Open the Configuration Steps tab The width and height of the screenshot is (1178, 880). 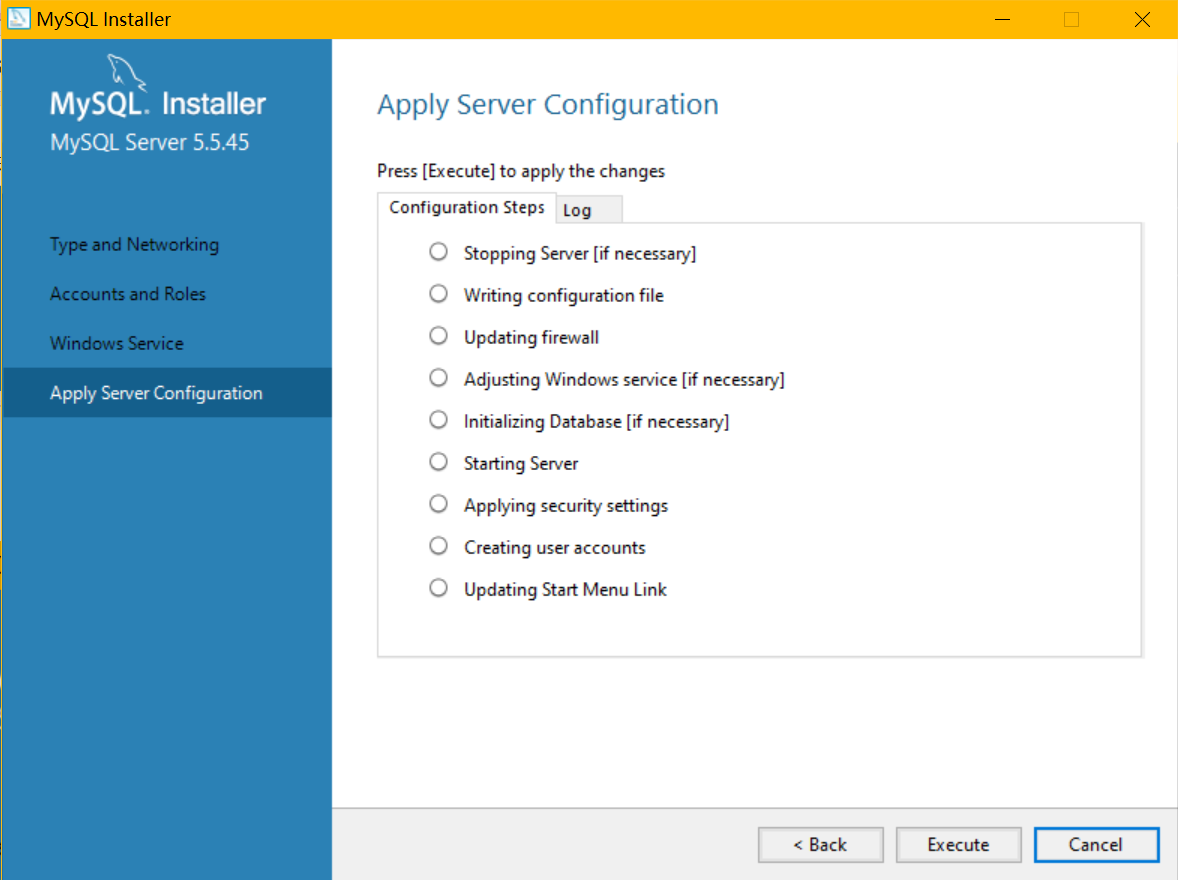(466, 207)
